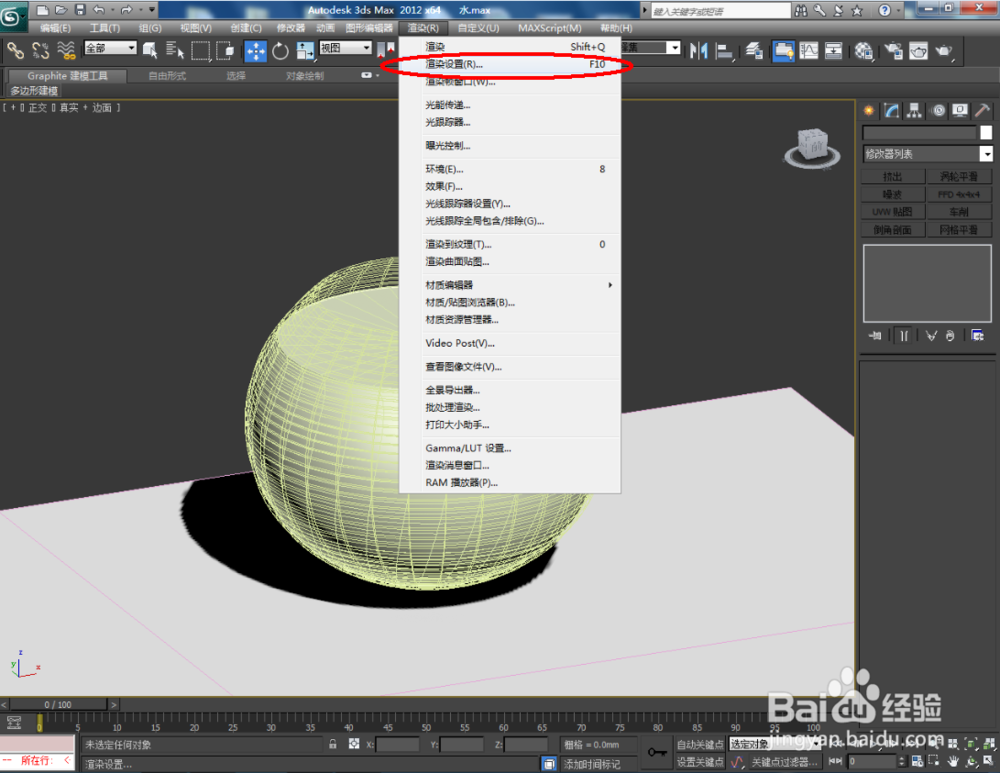Toggle the 自动关键点 auto key button
The image size is (1000, 773).
pos(700,744)
